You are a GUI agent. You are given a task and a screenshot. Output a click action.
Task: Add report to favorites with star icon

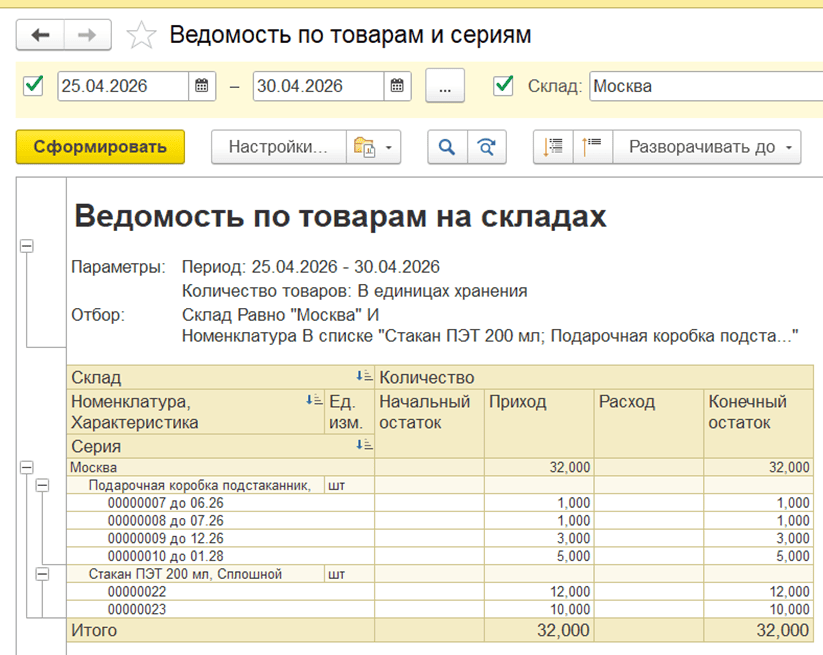click(x=141, y=36)
